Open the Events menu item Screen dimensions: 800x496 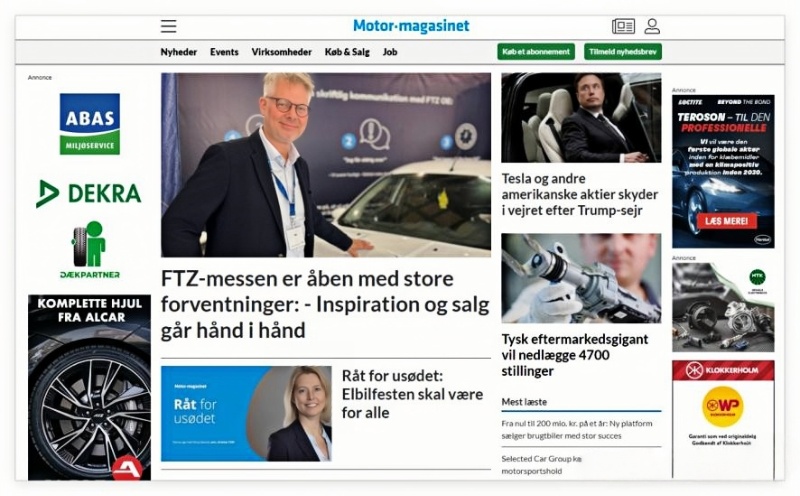point(224,52)
